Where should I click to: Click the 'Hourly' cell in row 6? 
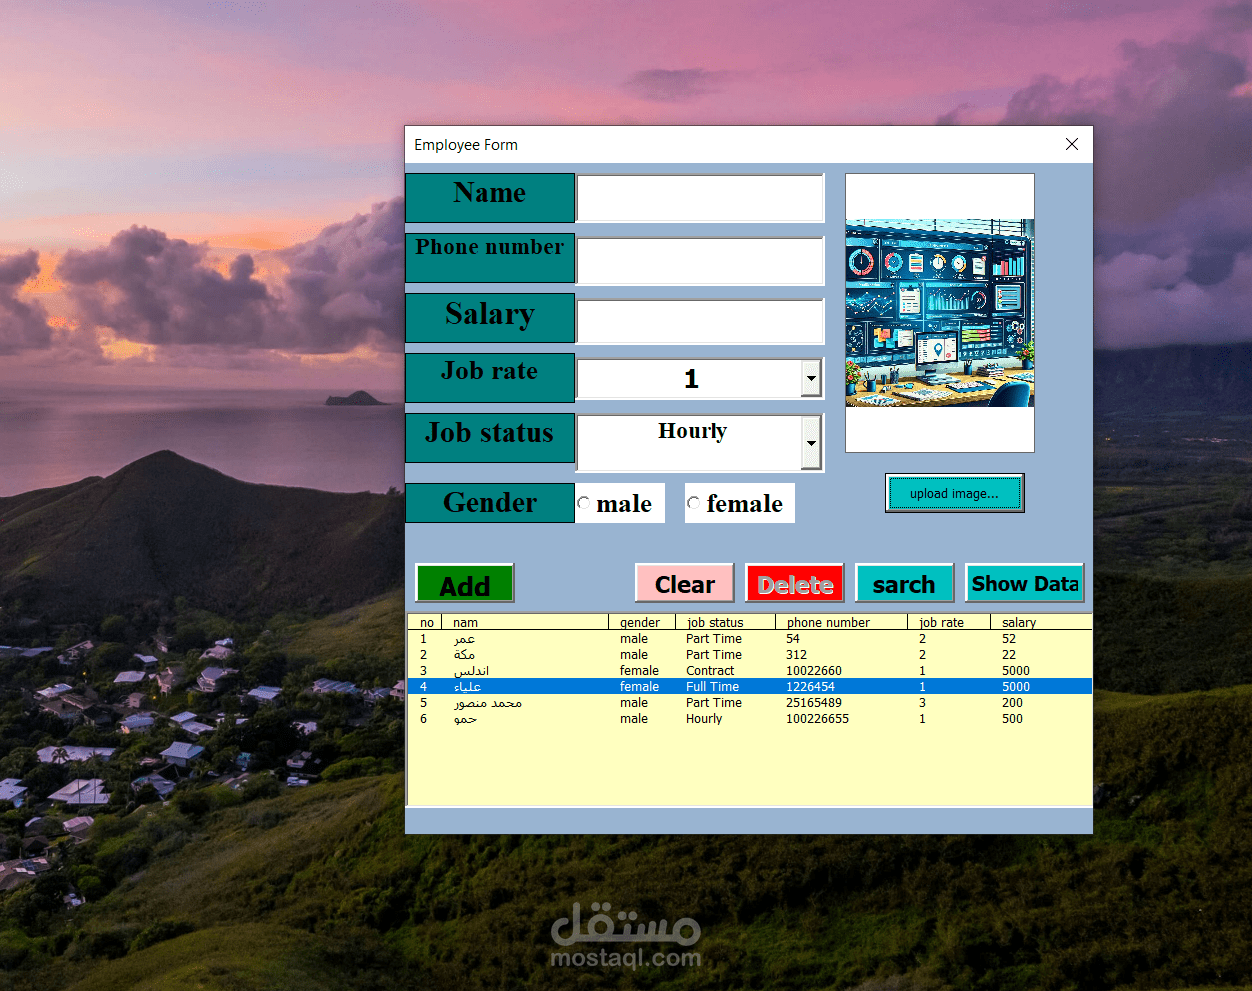[x=704, y=719]
